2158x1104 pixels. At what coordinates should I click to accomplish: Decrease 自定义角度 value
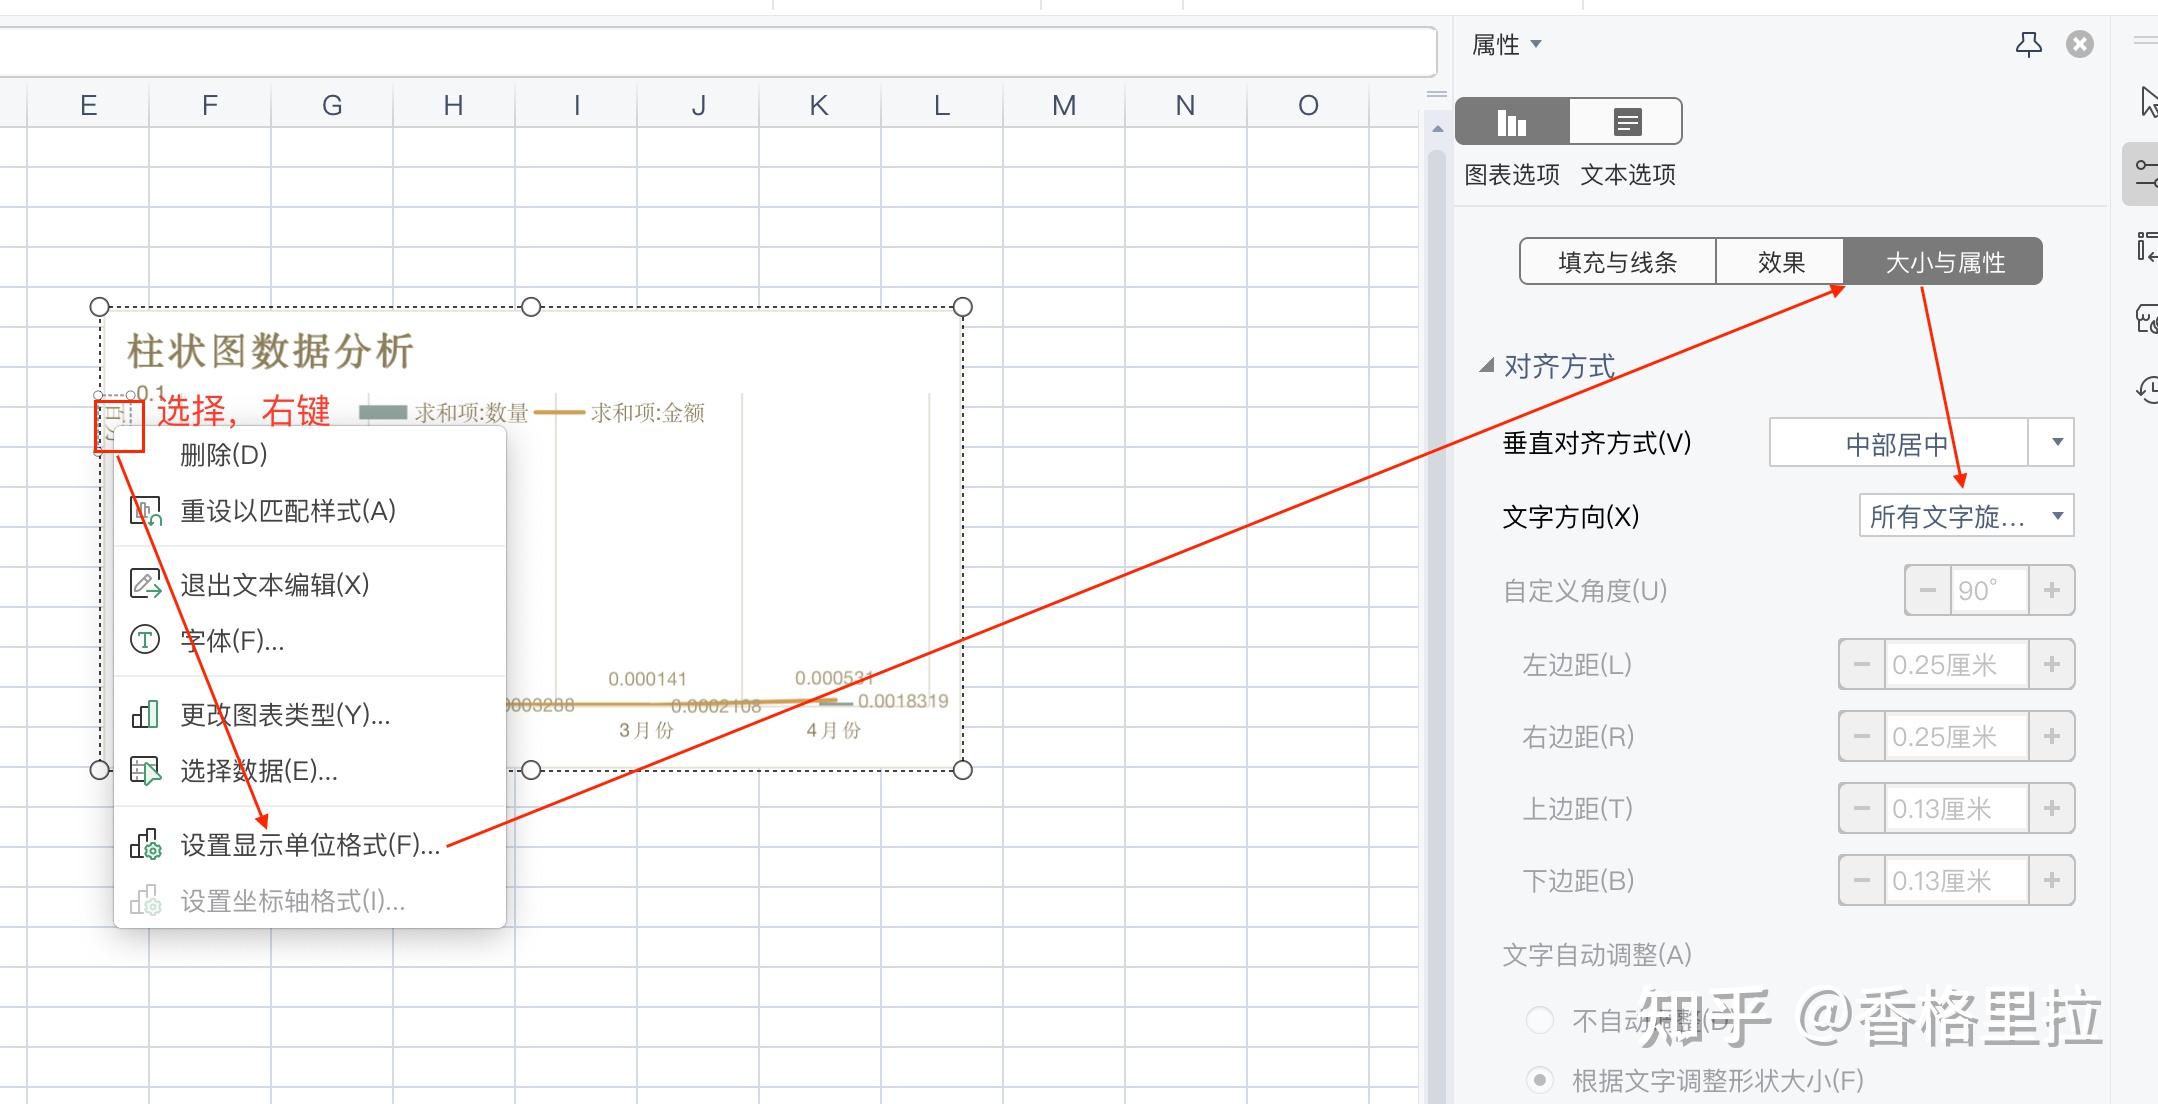coord(1927,590)
